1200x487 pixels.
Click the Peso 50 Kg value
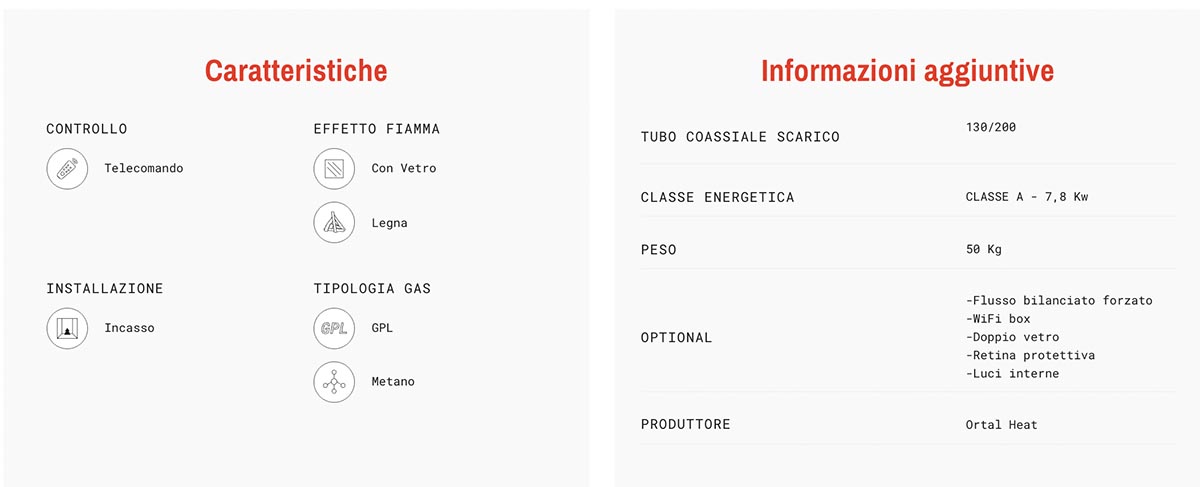coord(984,250)
